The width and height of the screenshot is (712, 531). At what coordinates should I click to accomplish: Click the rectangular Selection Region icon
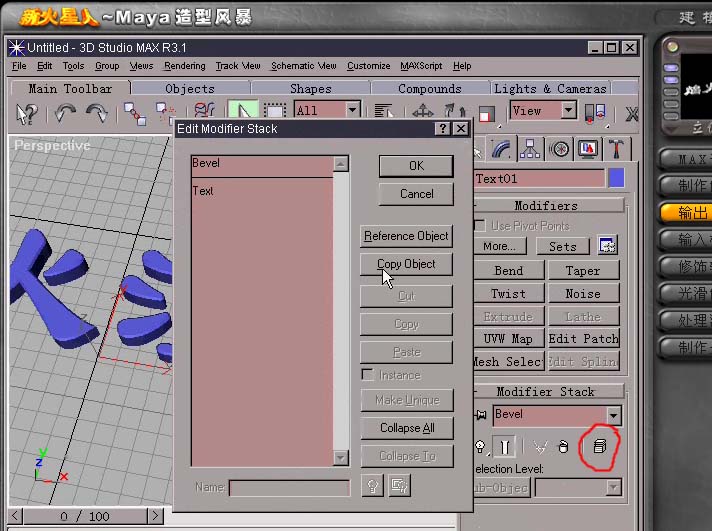point(275,110)
